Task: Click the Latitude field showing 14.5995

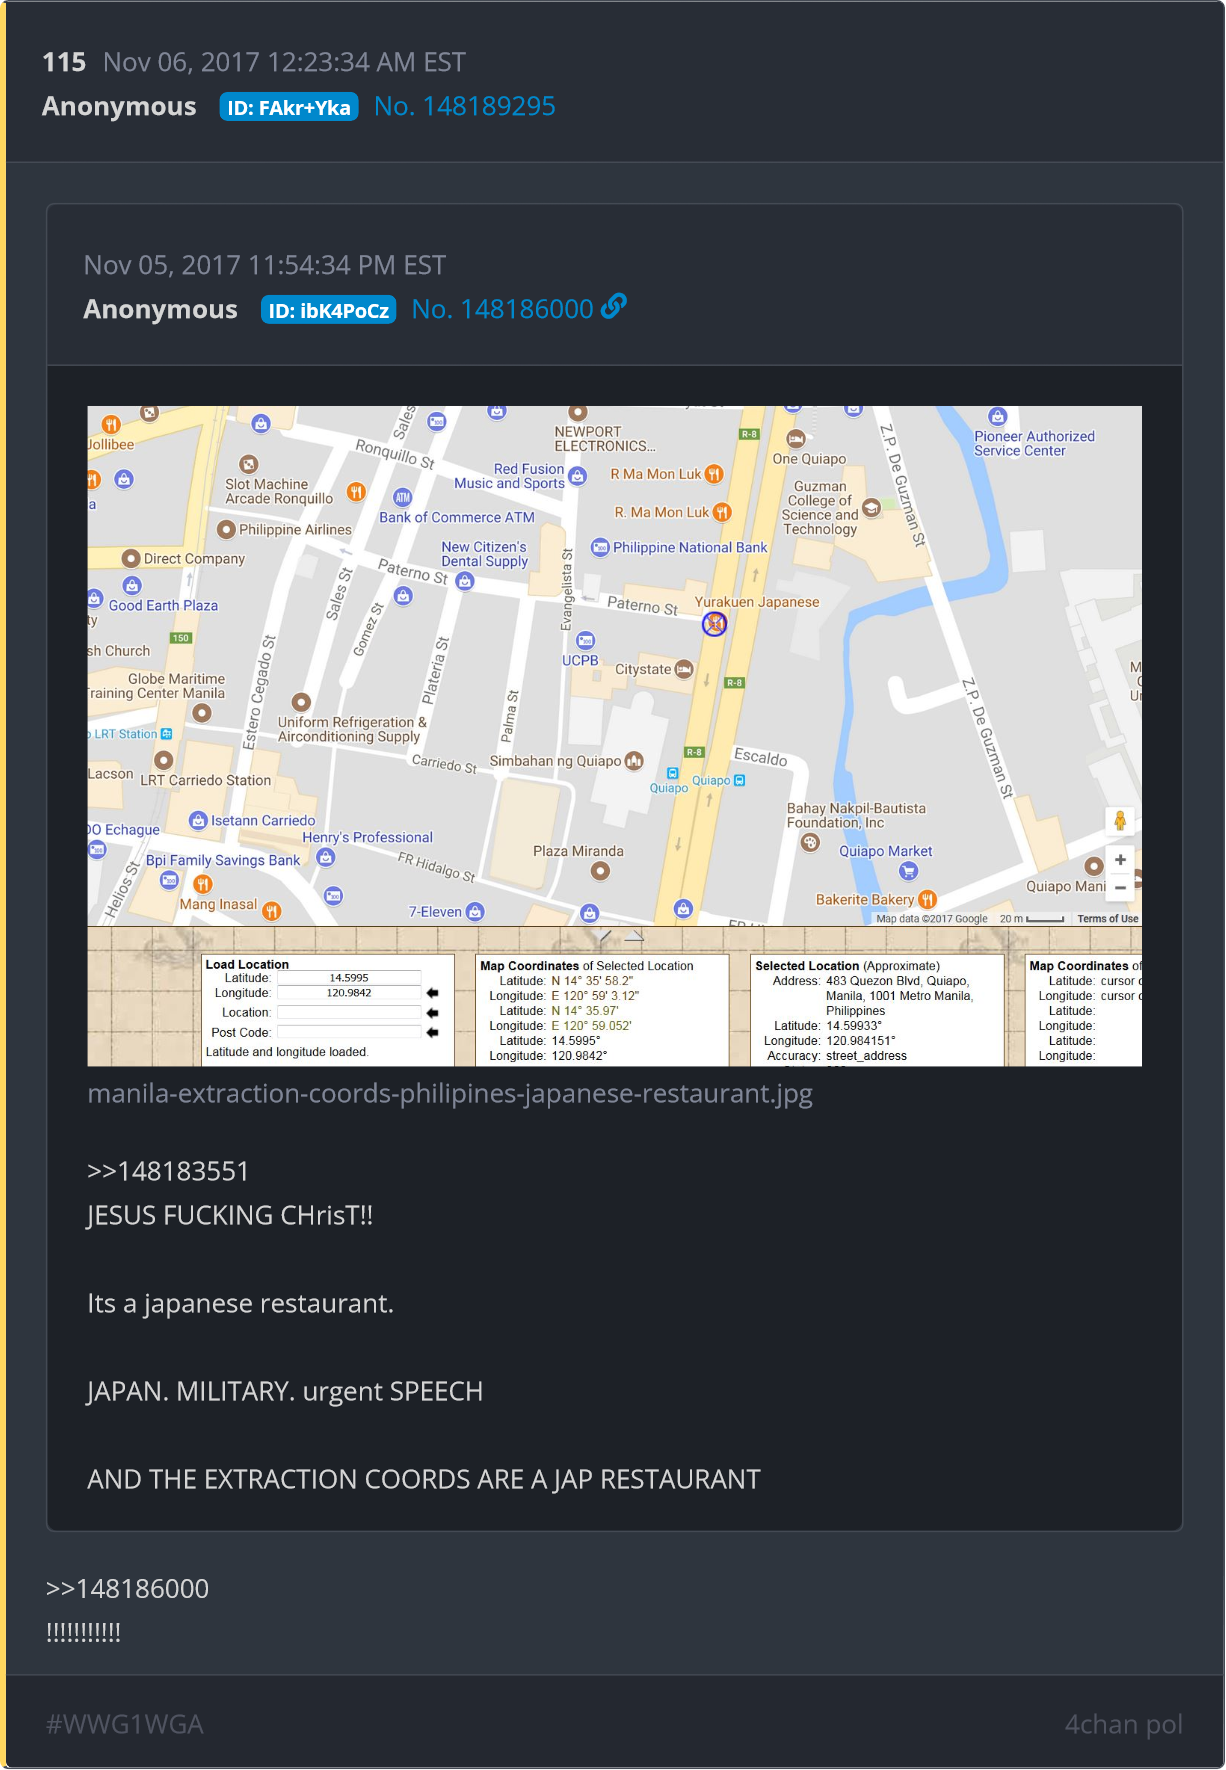Action: pyautogui.click(x=349, y=978)
